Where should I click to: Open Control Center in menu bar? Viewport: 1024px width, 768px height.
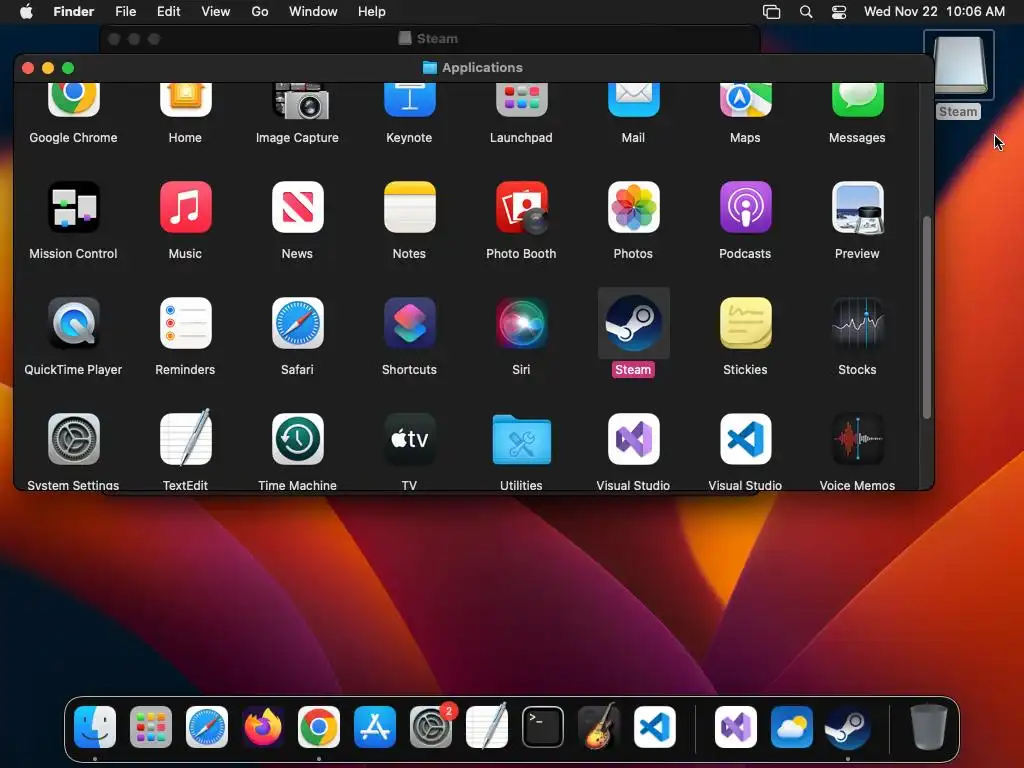(839, 12)
